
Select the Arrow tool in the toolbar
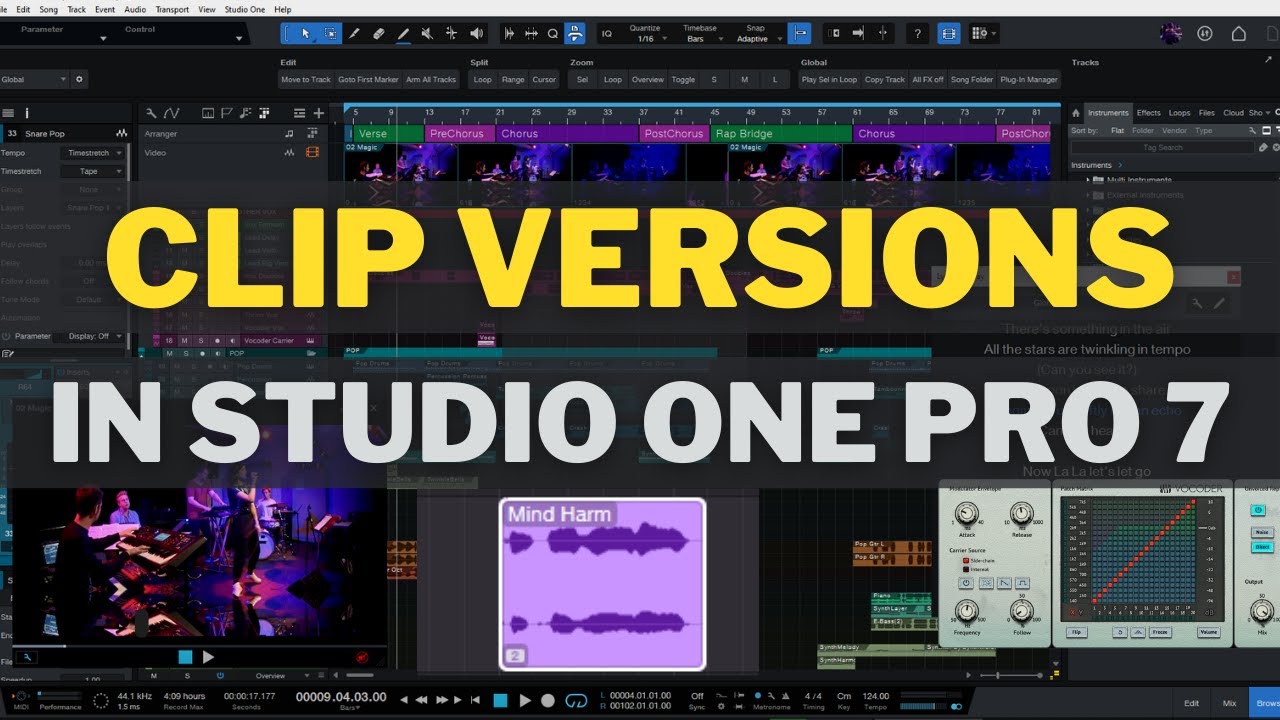click(306, 33)
